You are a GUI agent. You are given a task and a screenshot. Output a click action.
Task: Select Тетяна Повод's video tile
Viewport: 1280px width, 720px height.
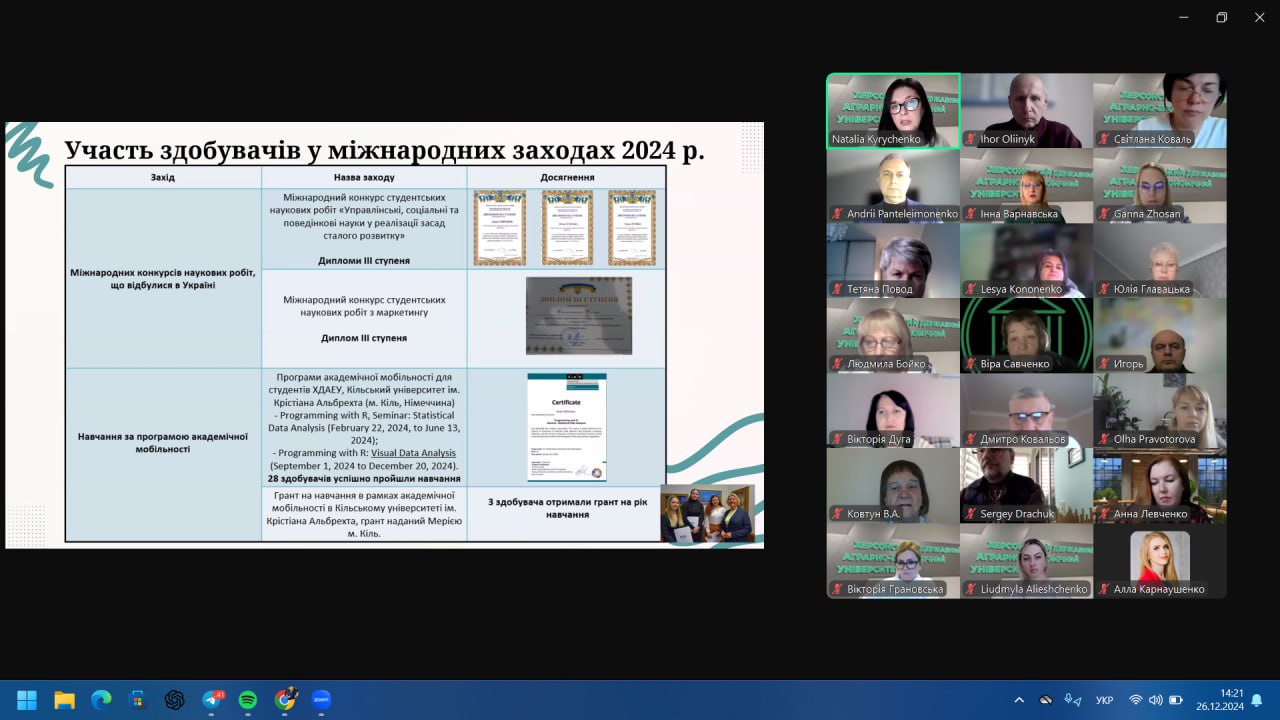[x=893, y=261]
